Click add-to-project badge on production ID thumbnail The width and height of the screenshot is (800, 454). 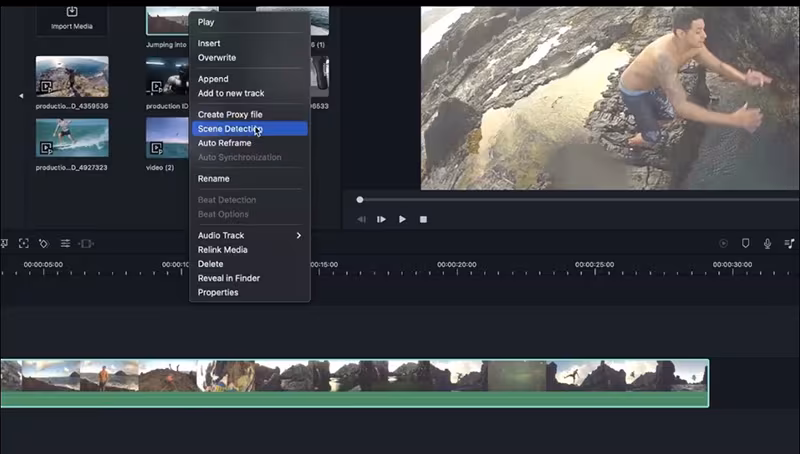(x=157, y=87)
